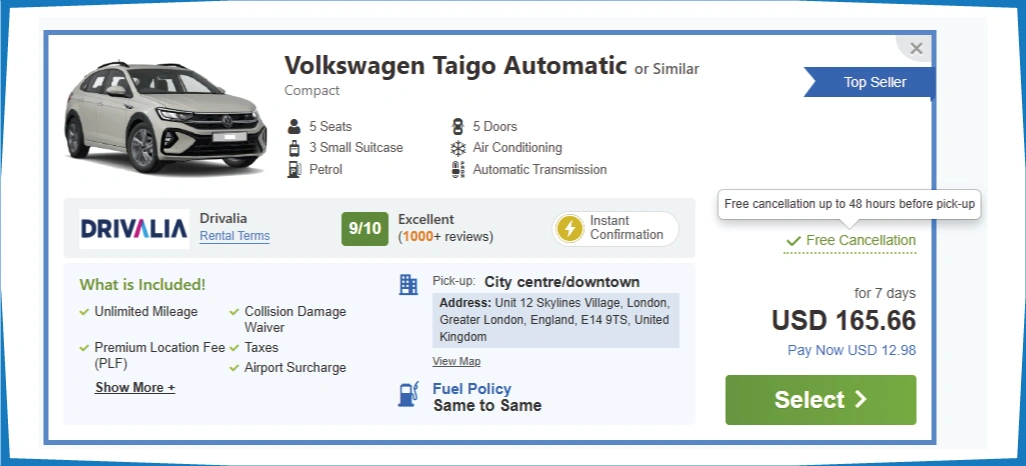This screenshot has height=466, width=1026.
Task: Click the Drivalia supplier logo
Action: point(134,229)
